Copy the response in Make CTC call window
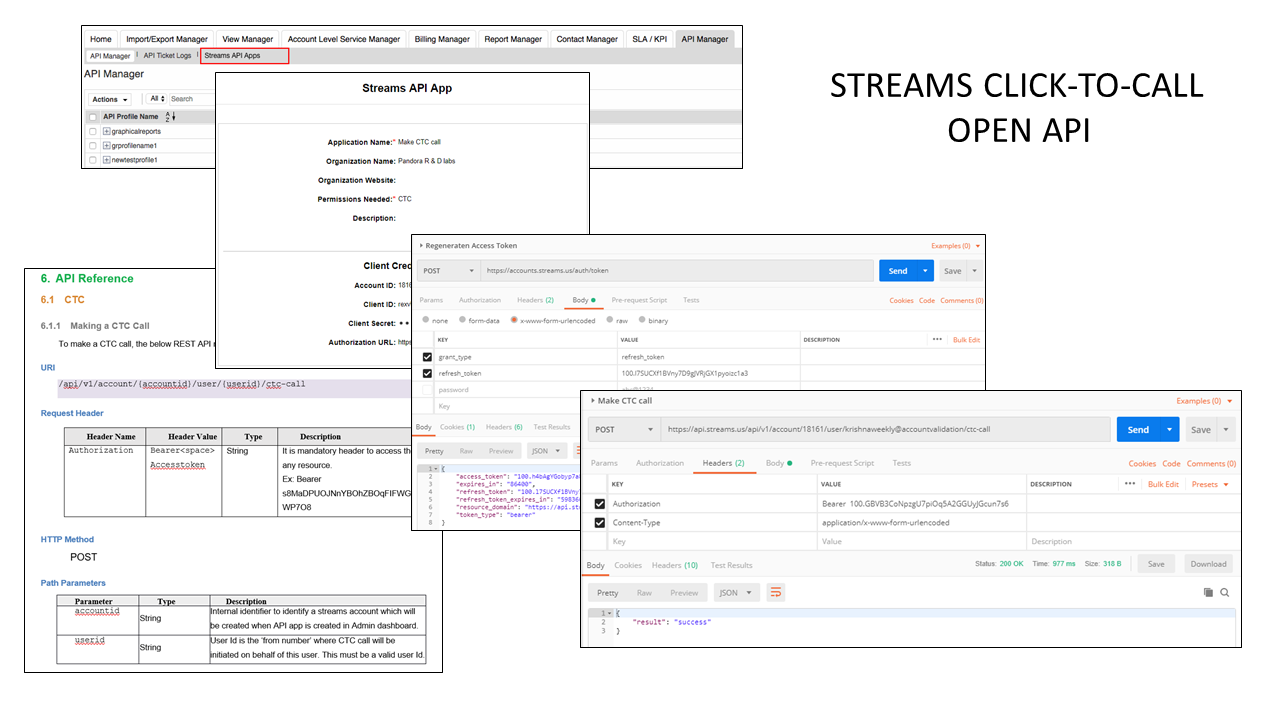This screenshot has height=720, width=1280. [x=1208, y=593]
